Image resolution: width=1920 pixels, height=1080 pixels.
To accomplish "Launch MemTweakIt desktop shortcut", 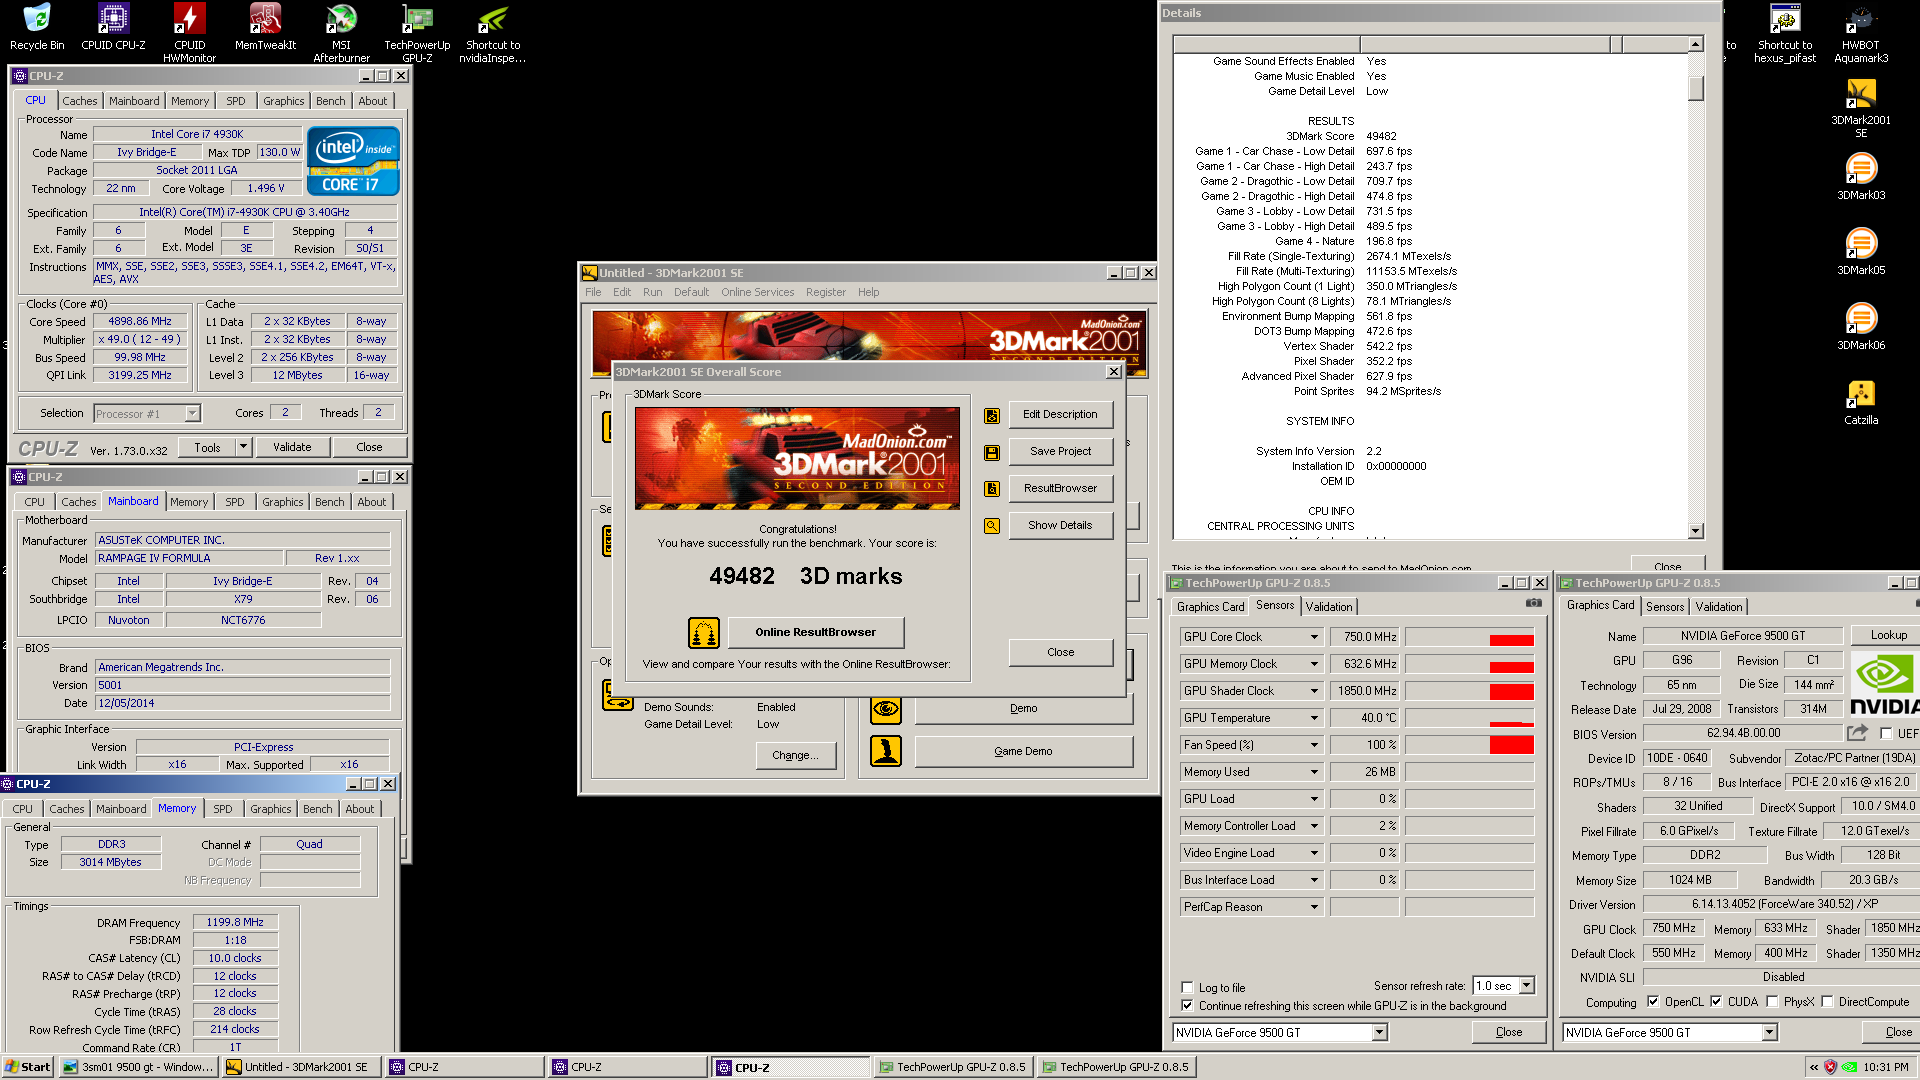I will [265, 27].
